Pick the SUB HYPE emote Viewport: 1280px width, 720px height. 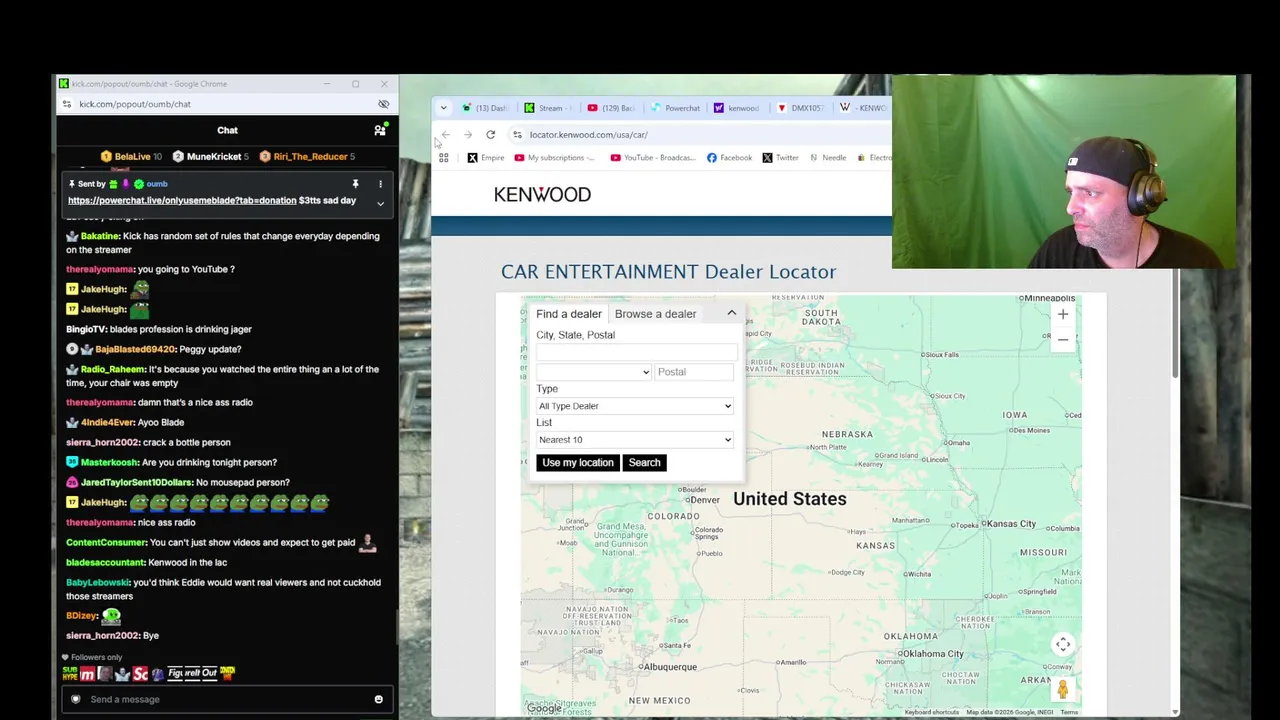pos(70,674)
